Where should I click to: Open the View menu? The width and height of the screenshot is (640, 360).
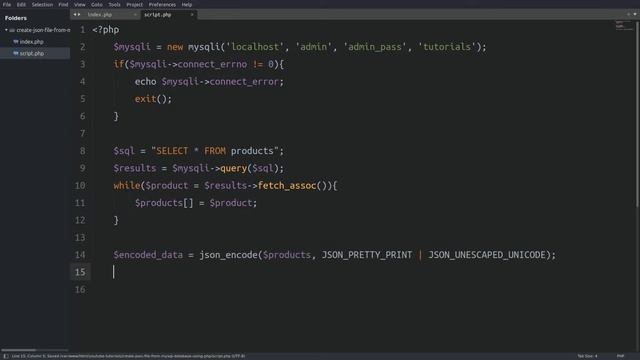(80, 4)
